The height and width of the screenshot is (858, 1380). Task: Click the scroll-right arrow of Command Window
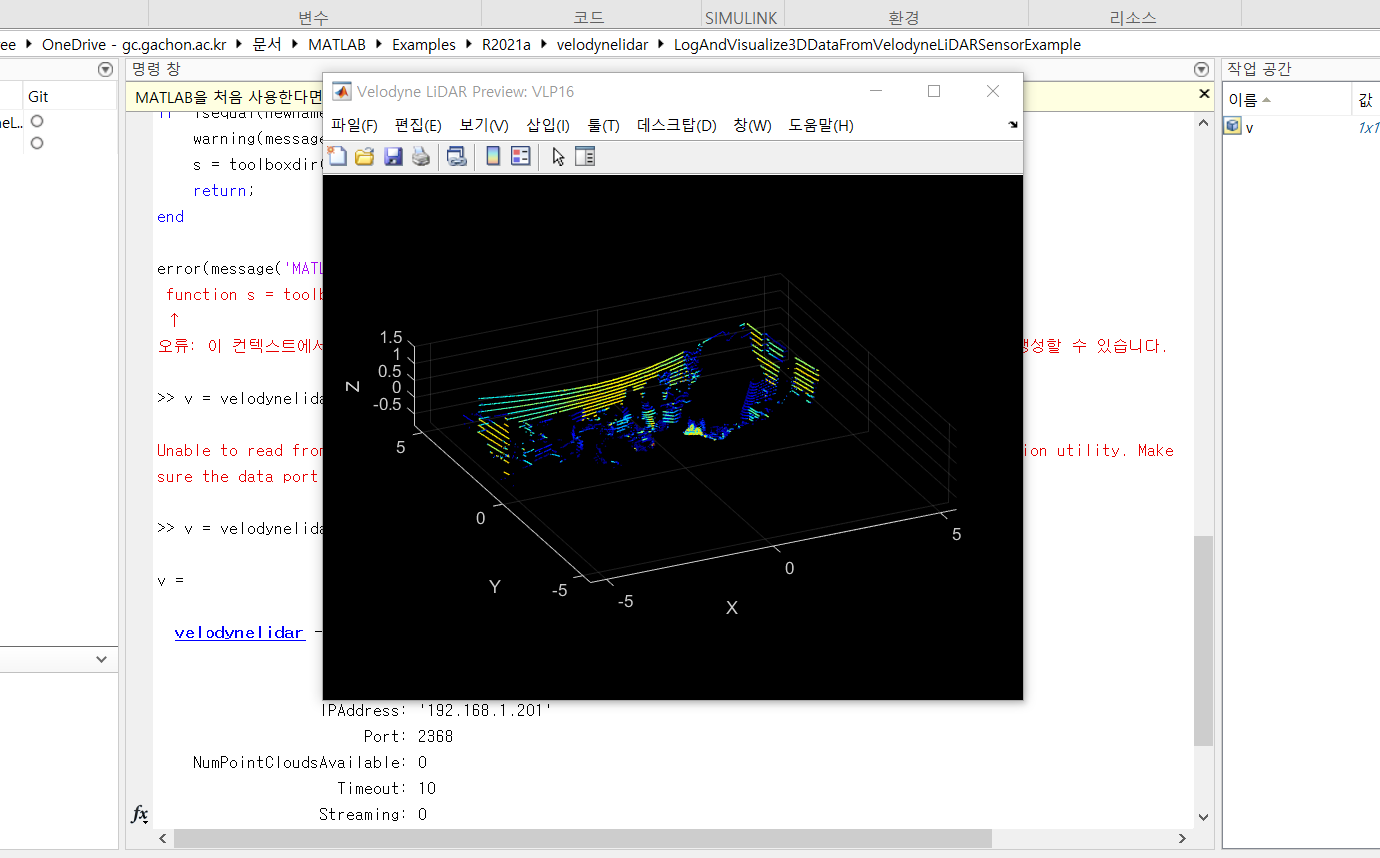(1182, 838)
